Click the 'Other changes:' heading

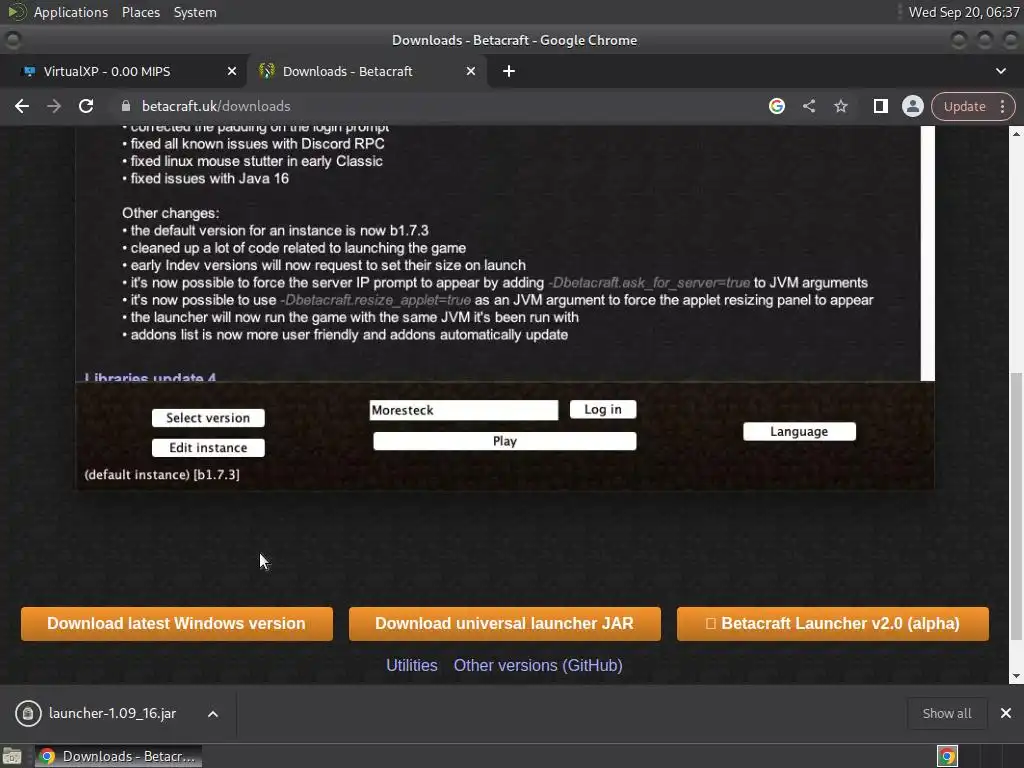[x=170, y=214]
